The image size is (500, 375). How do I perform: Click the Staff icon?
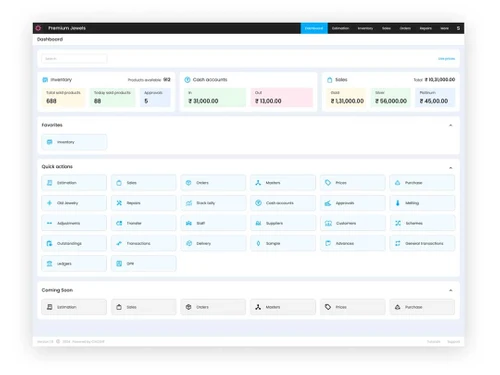[189, 223]
